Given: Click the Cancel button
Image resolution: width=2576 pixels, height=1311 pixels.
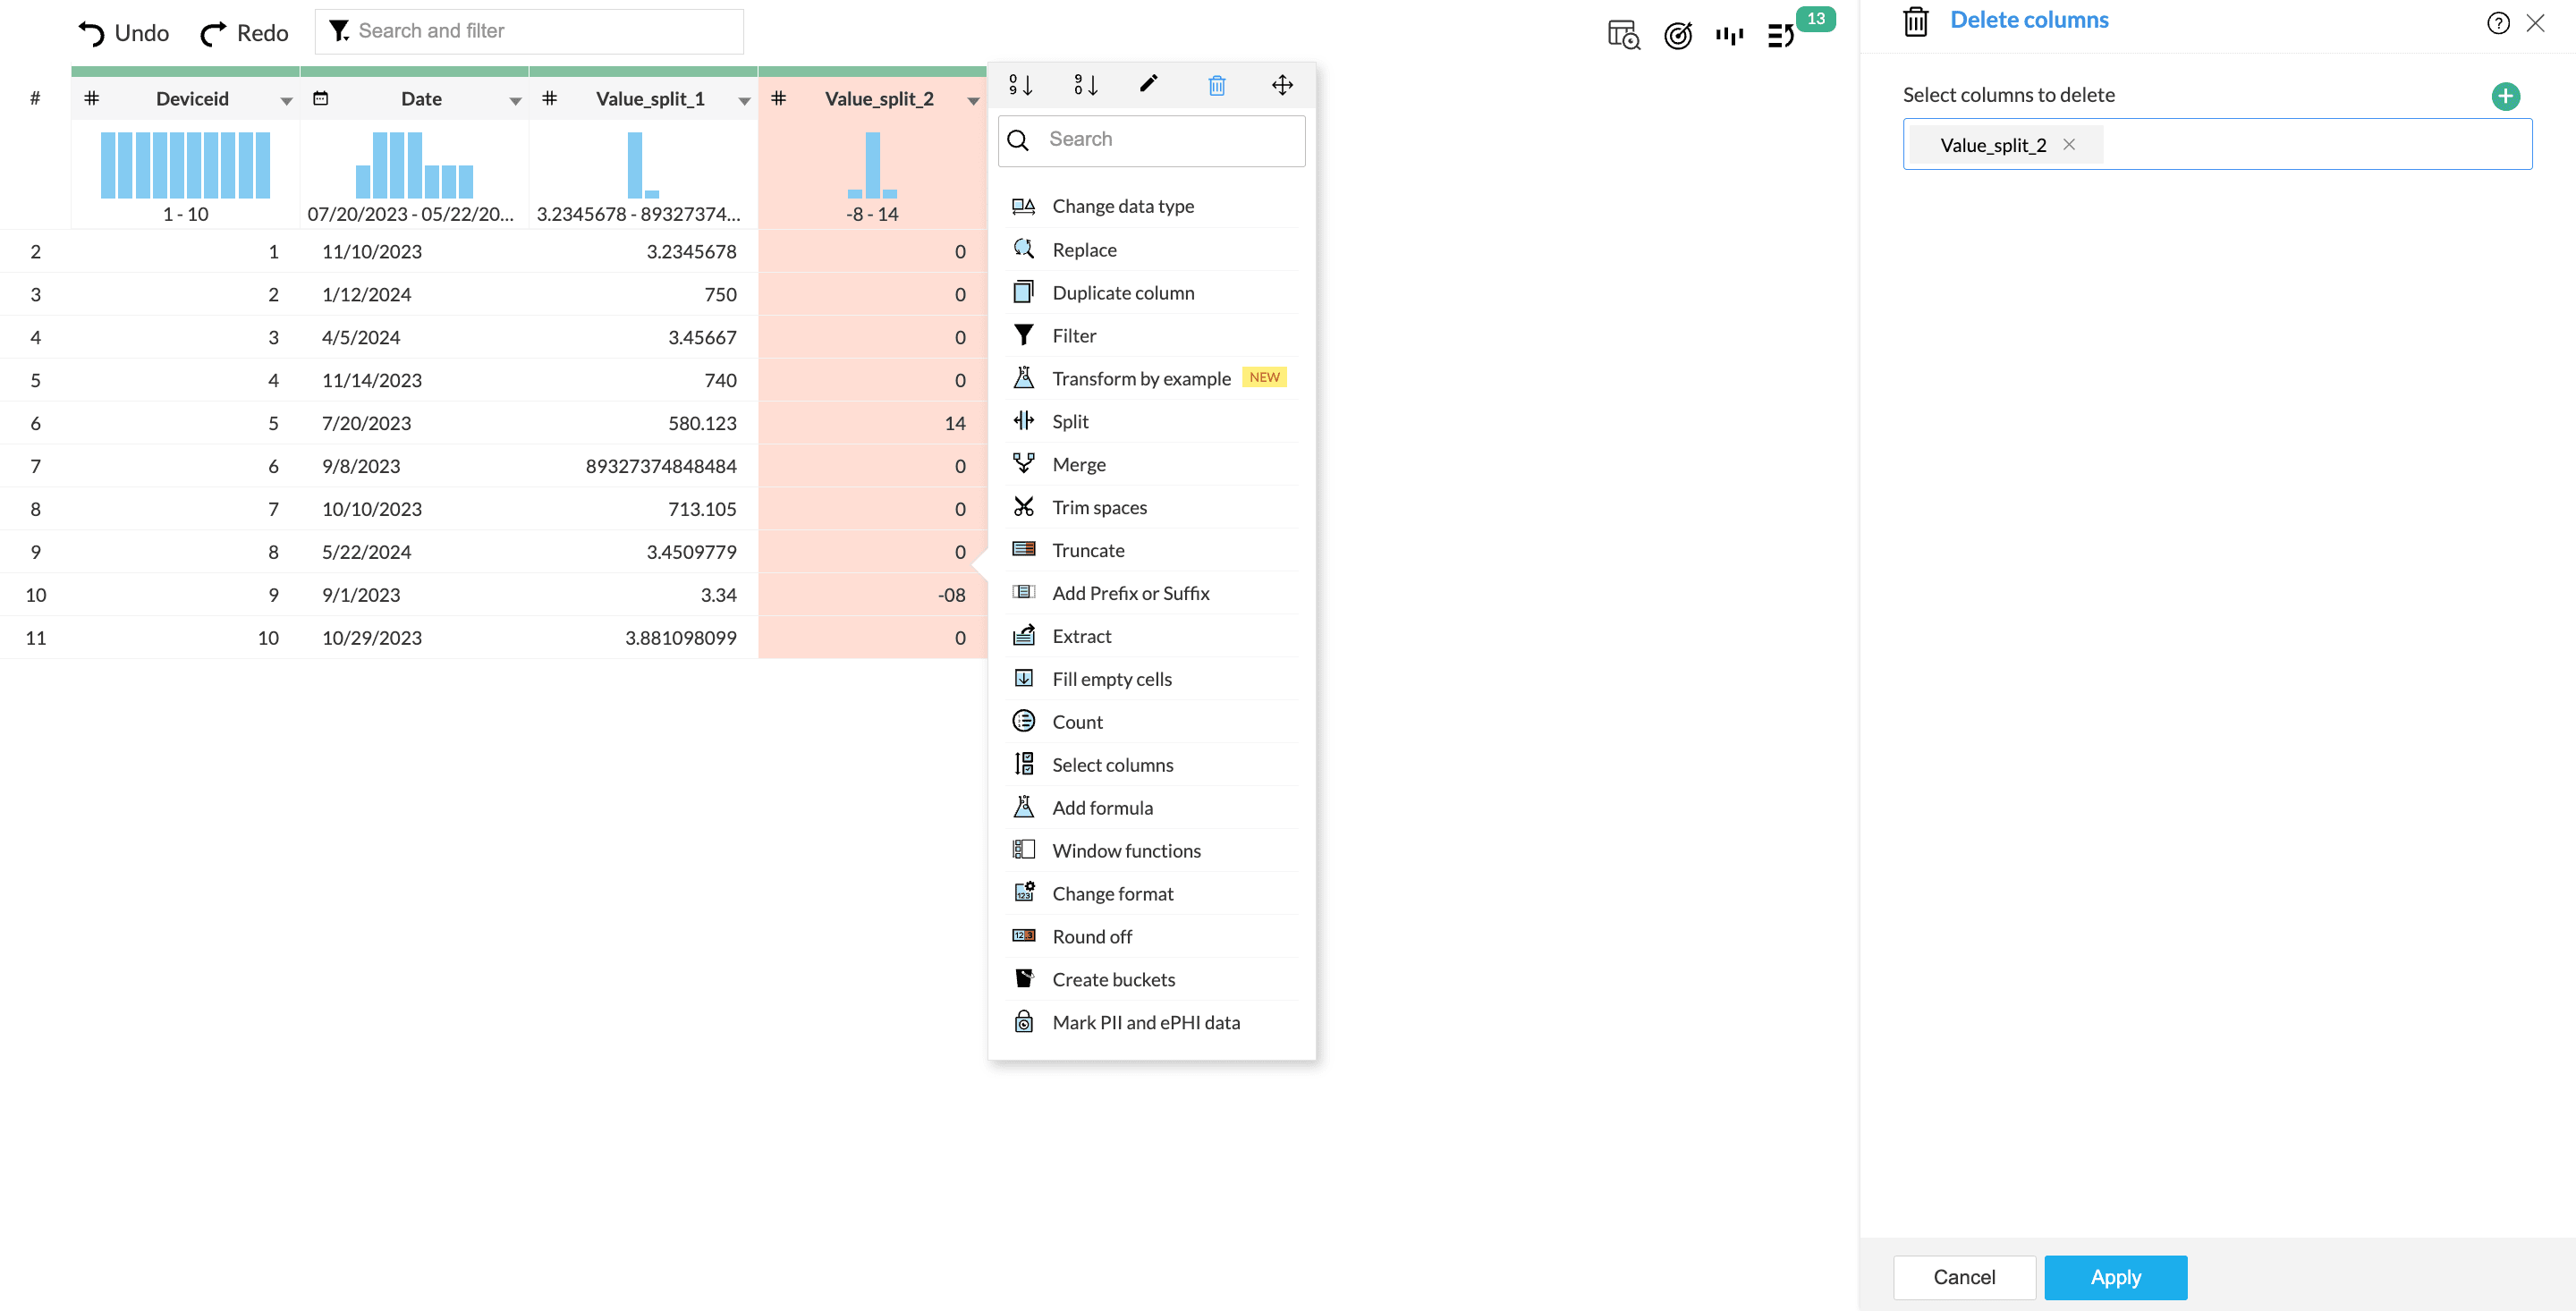Looking at the screenshot, I should [x=1964, y=1277].
